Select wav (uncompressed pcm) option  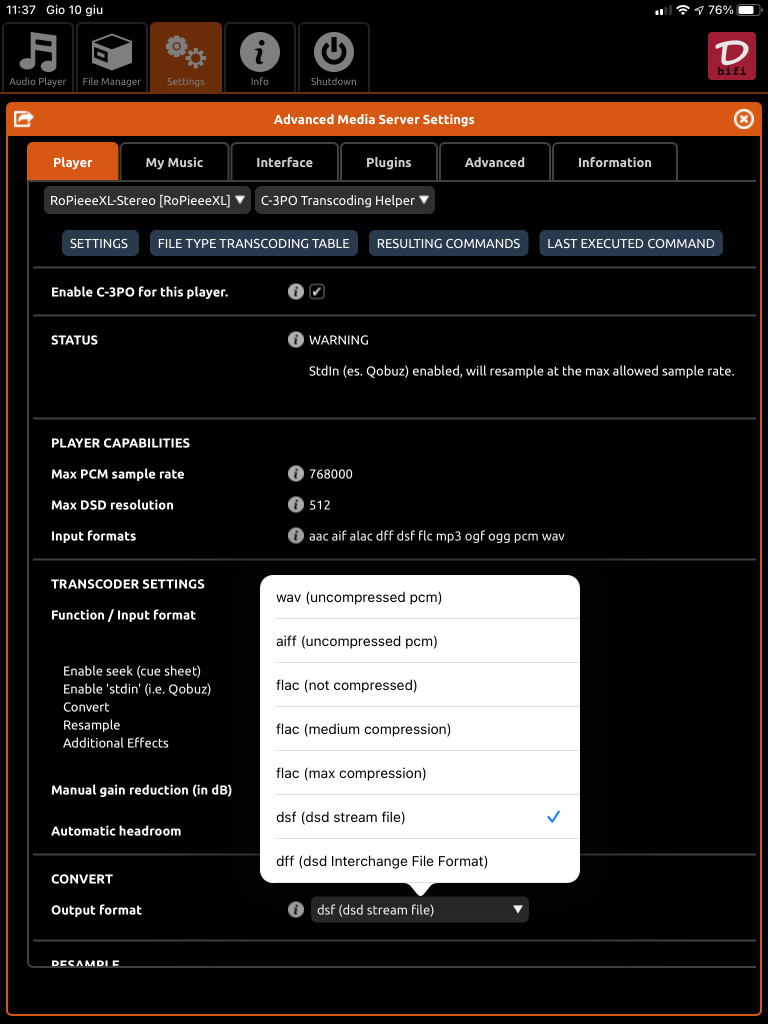(420, 597)
